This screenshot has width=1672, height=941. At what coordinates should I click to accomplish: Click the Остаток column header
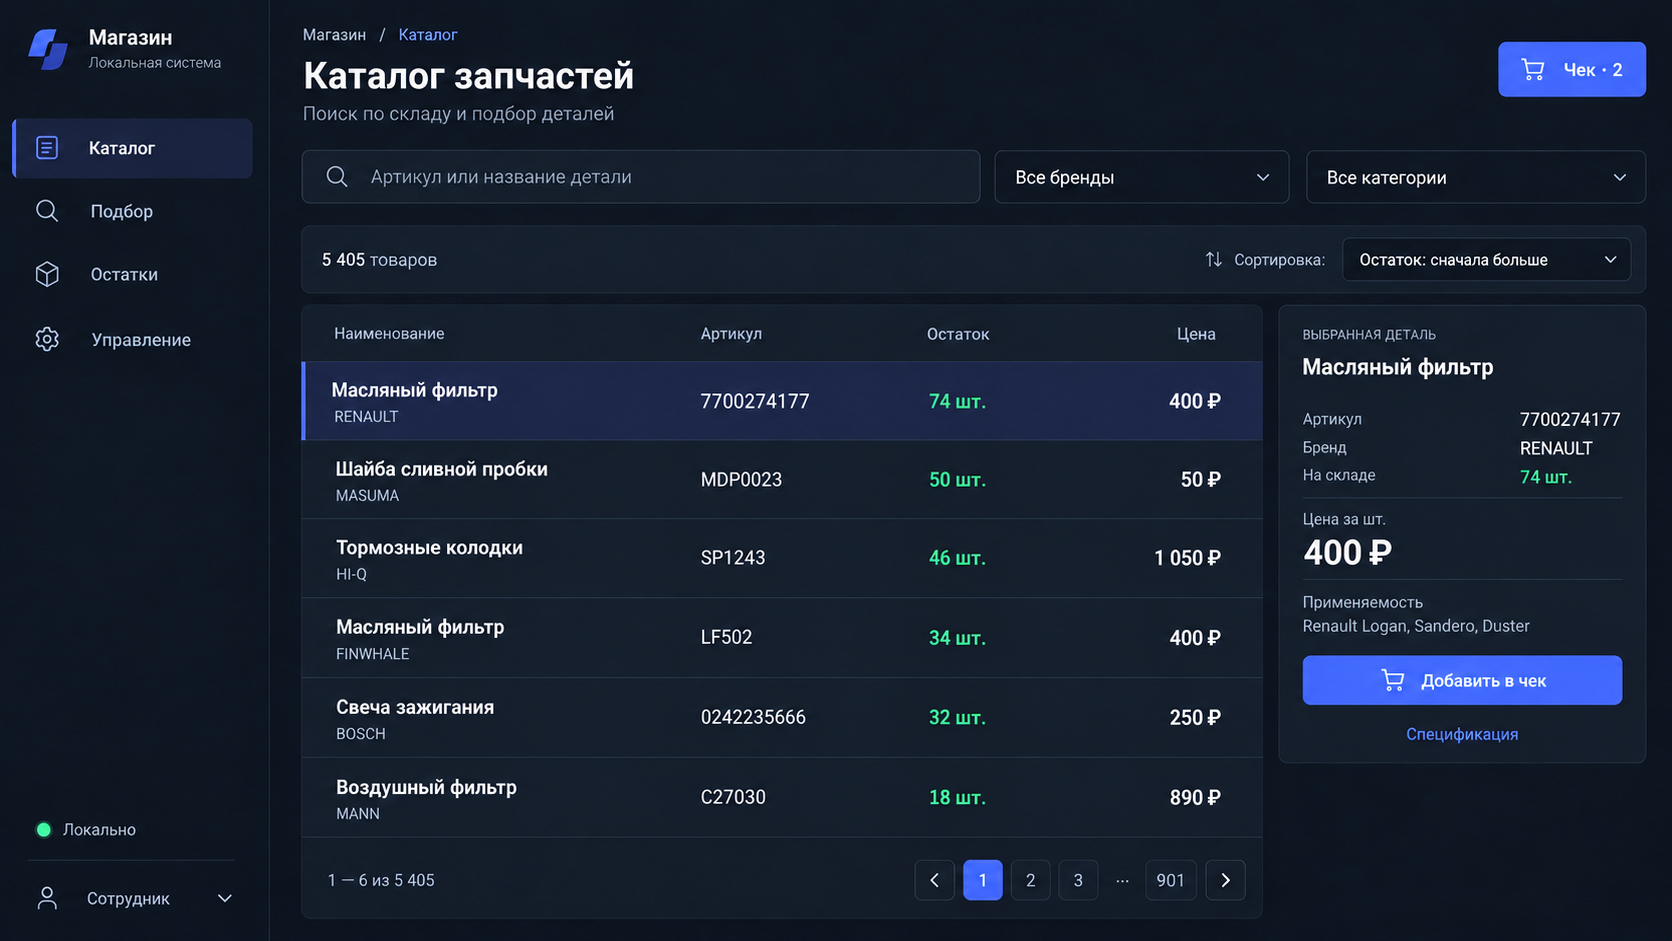tap(957, 334)
